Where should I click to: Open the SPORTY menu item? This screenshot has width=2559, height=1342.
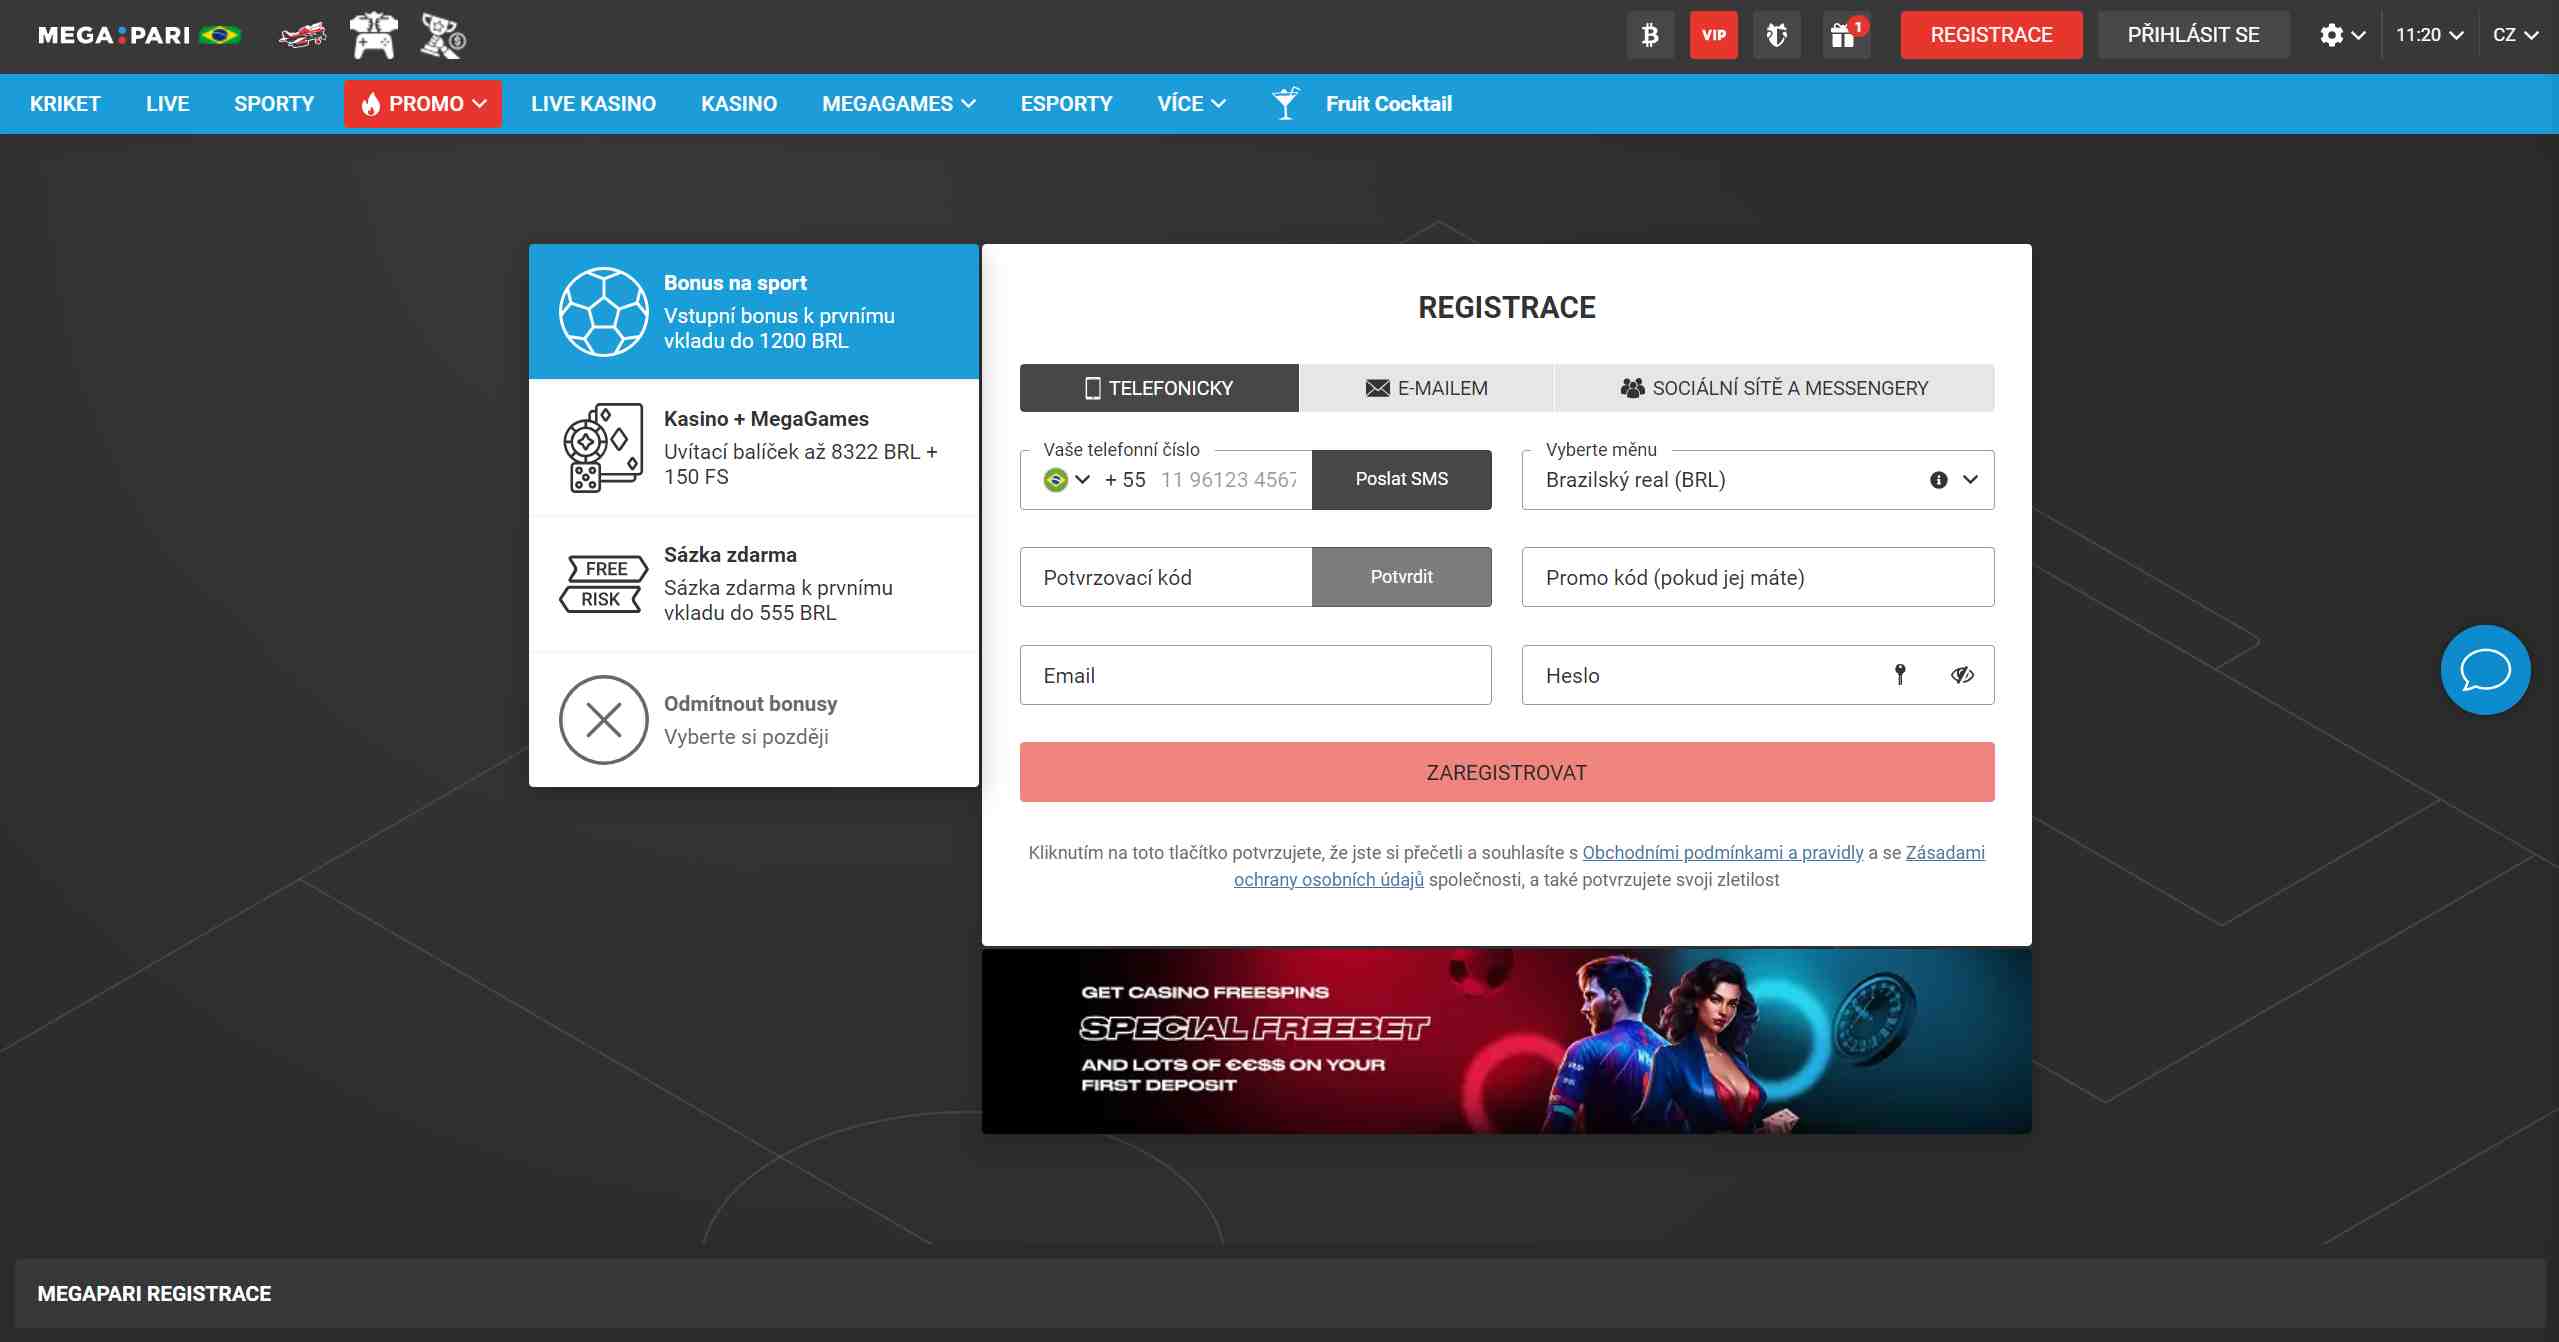tap(274, 104)
